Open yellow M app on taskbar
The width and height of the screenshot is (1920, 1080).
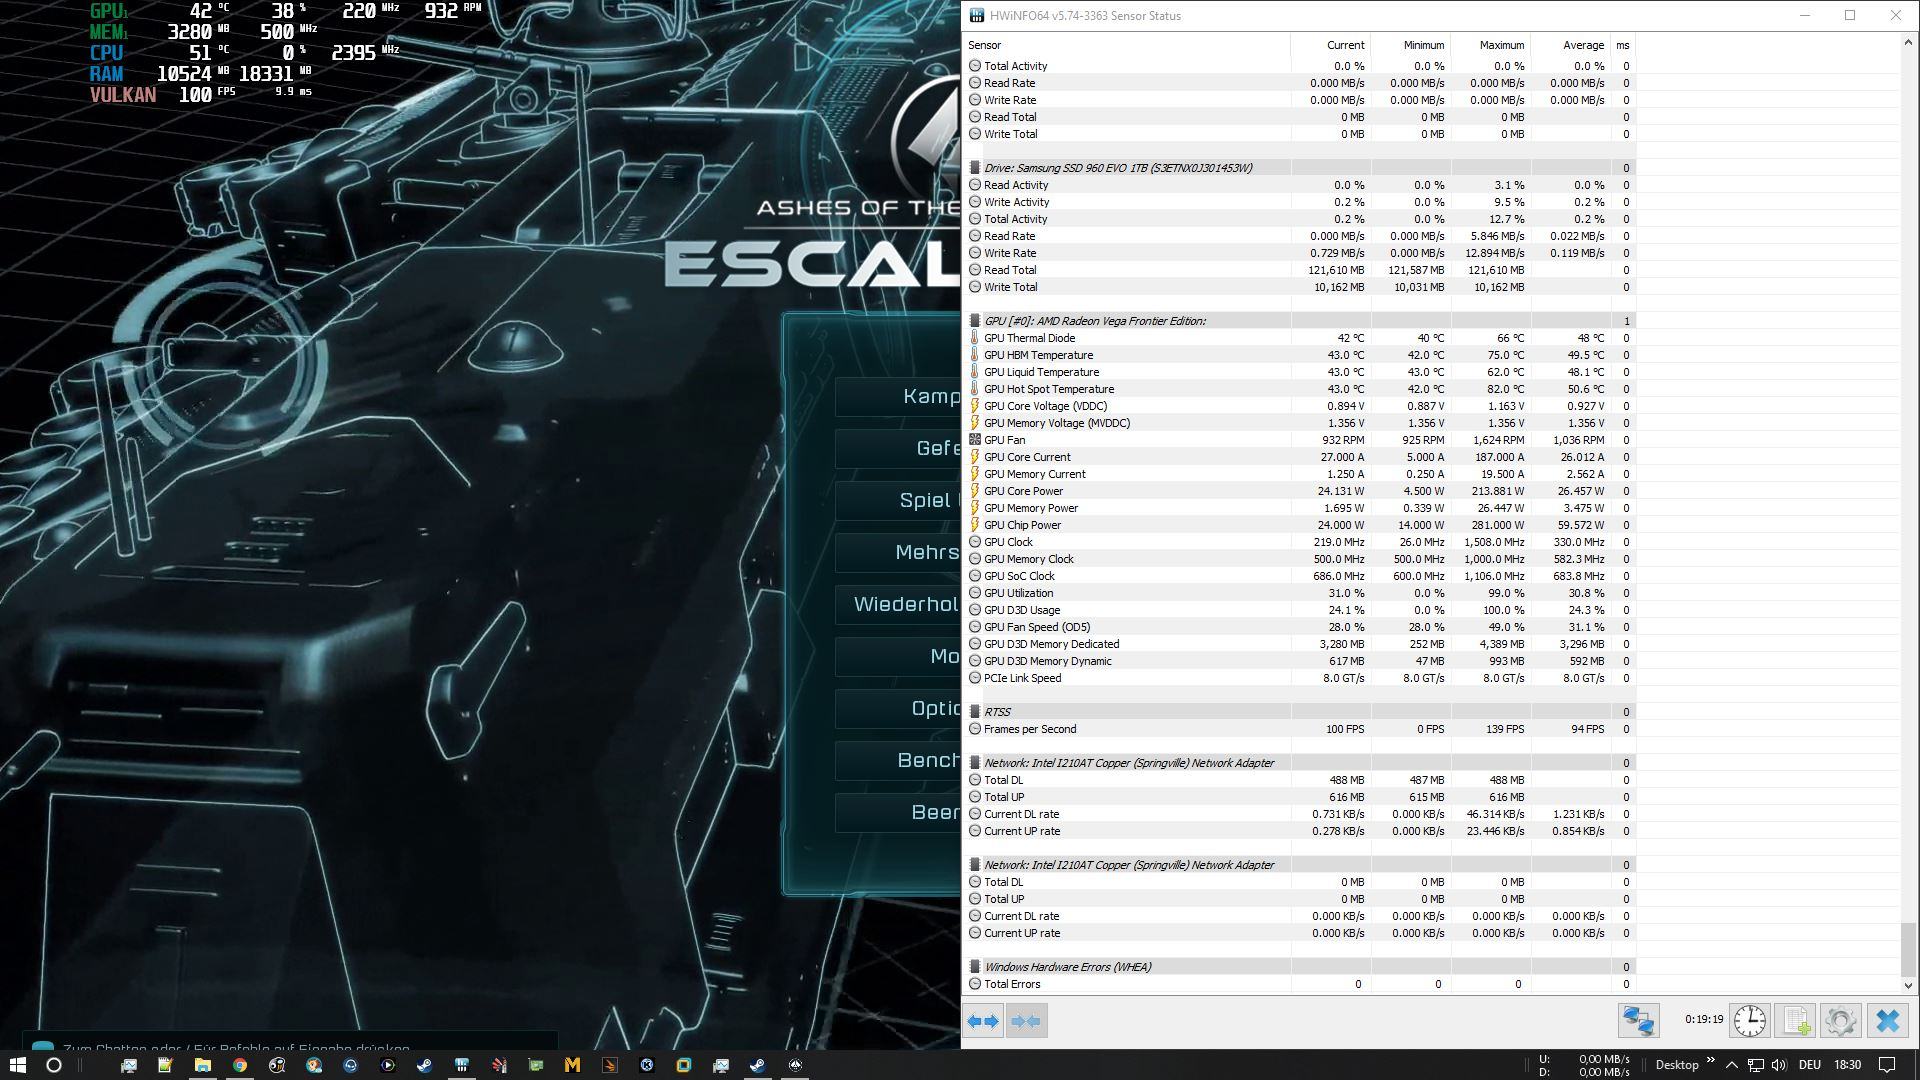click(572, 1065)
